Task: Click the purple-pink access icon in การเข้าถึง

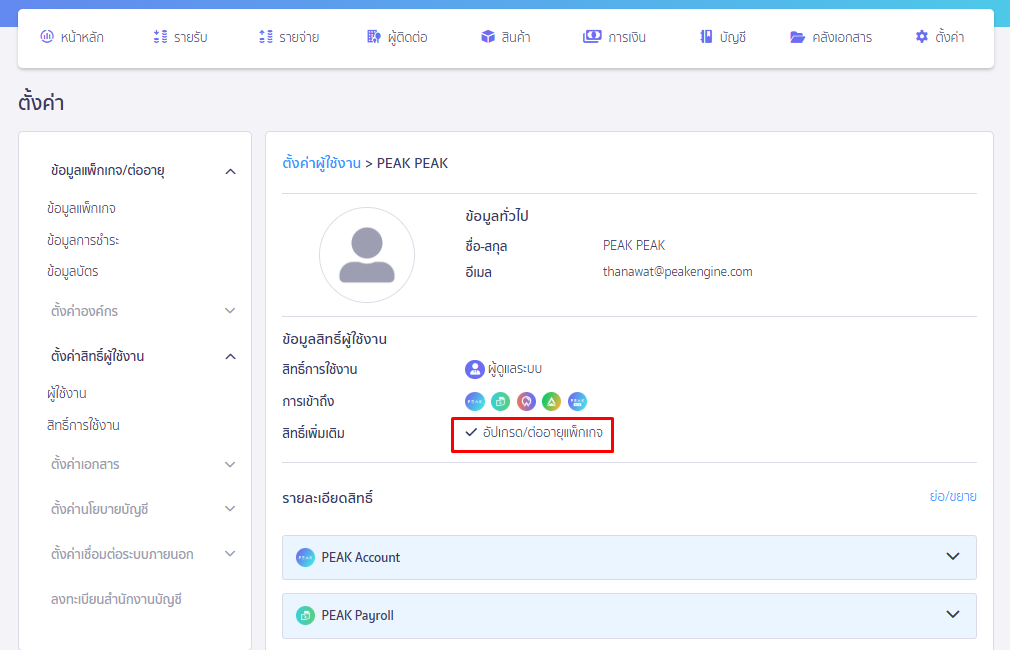Action: click(x=526, y=401)
